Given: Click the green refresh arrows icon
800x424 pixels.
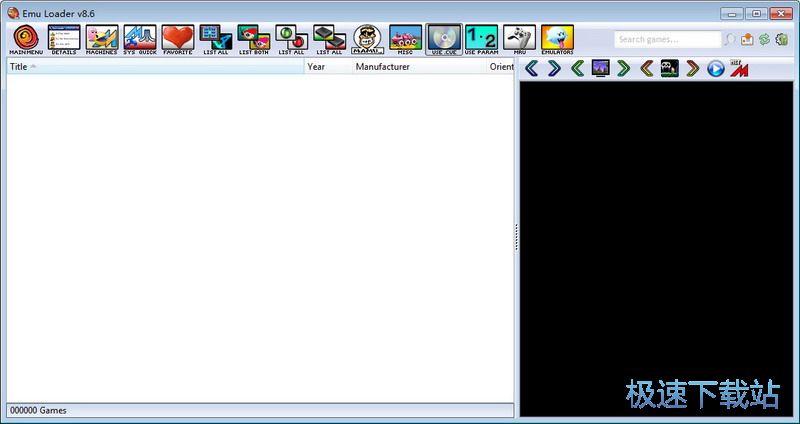Looking at the screenshot, I should pyautogui.click(x=764, y=40).
